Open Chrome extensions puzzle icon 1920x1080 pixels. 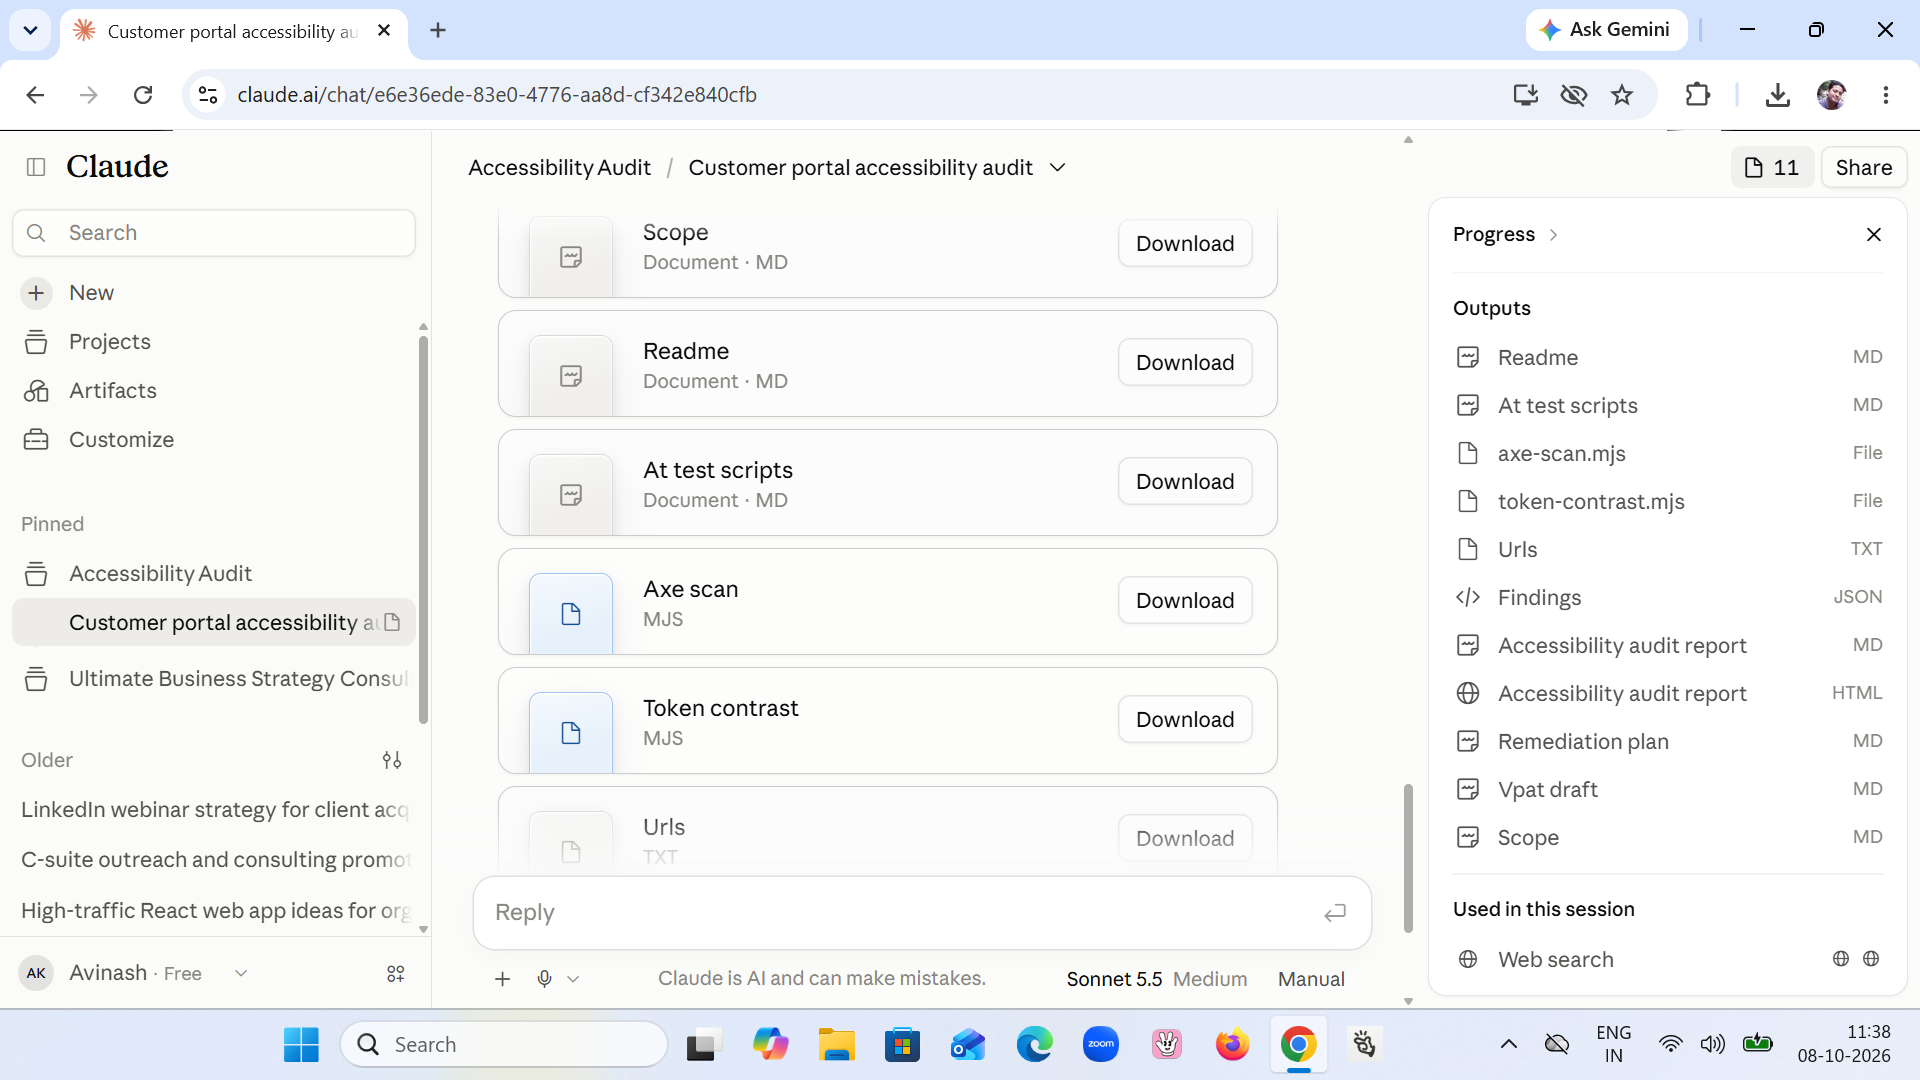point(1697,95)
